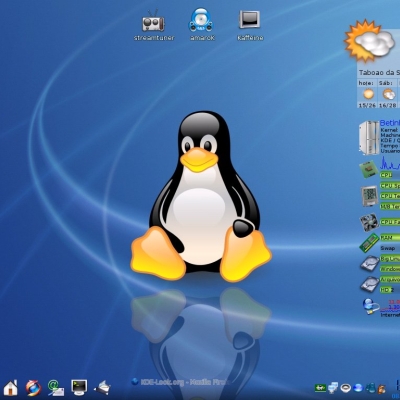Click the CPU fan icon
400x400 pixels.
369,222
